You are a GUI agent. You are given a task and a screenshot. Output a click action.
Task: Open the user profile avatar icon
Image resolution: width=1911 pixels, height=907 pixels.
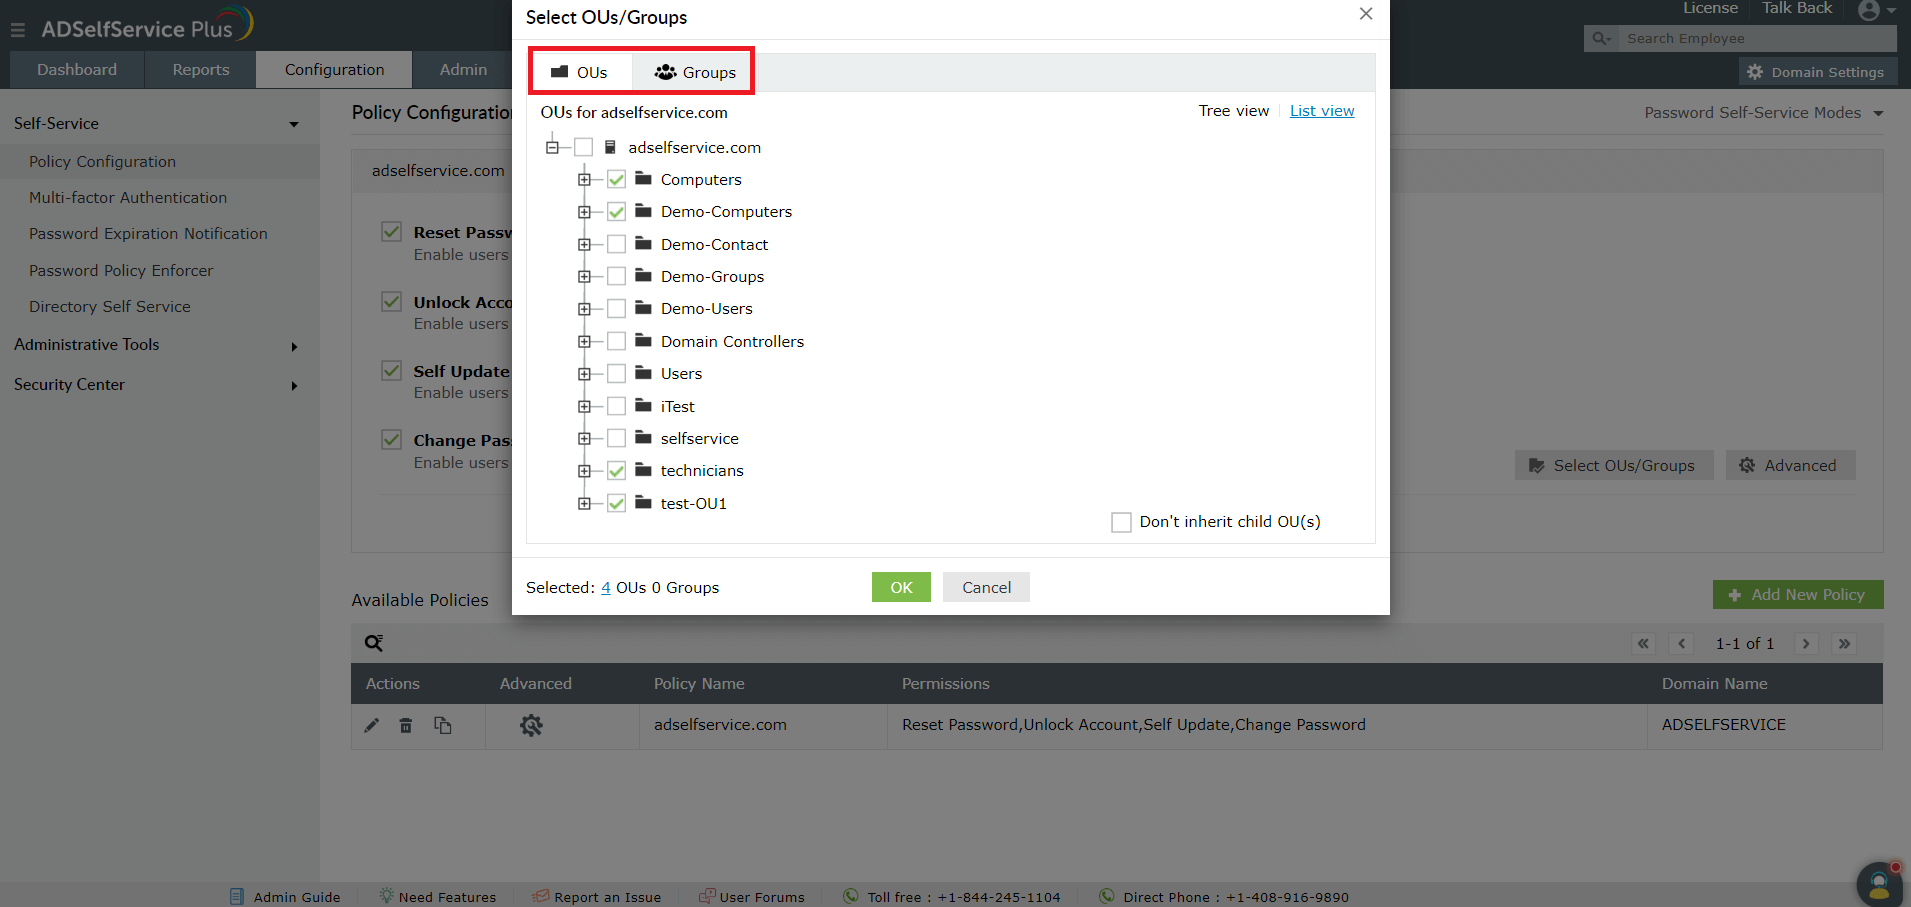[x=1869, y=10]
